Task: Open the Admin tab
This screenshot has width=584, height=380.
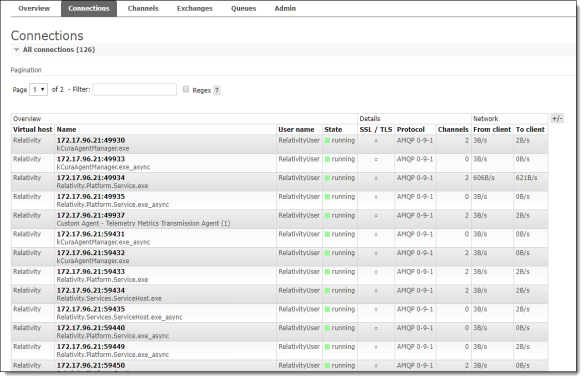Action: tap(285, 8)
